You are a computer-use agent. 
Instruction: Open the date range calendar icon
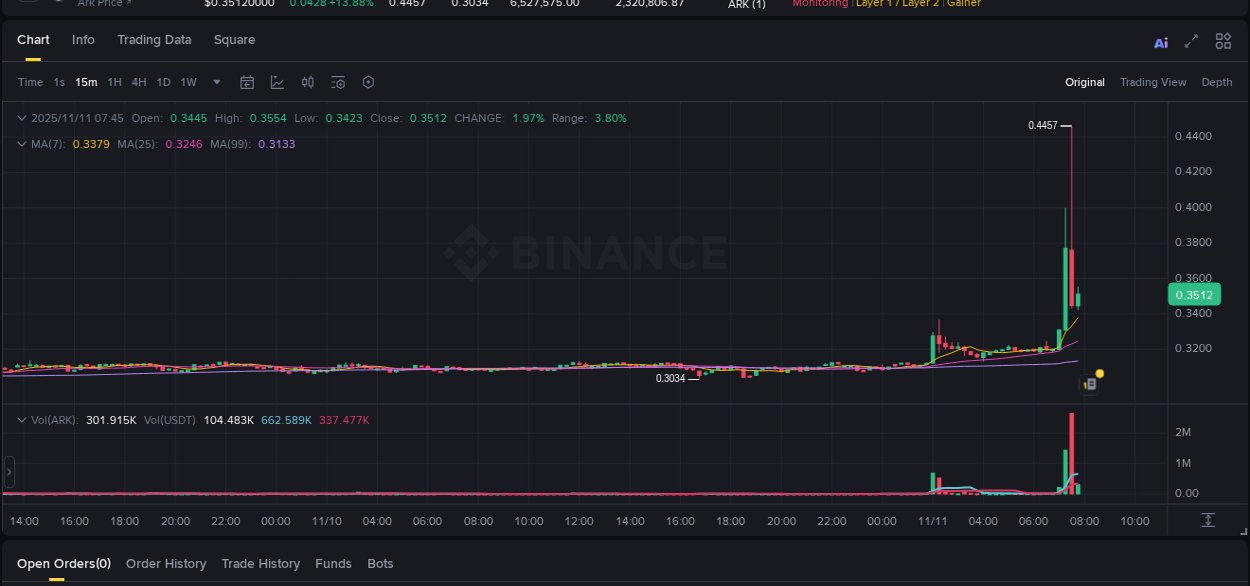[x=247, y=82]
